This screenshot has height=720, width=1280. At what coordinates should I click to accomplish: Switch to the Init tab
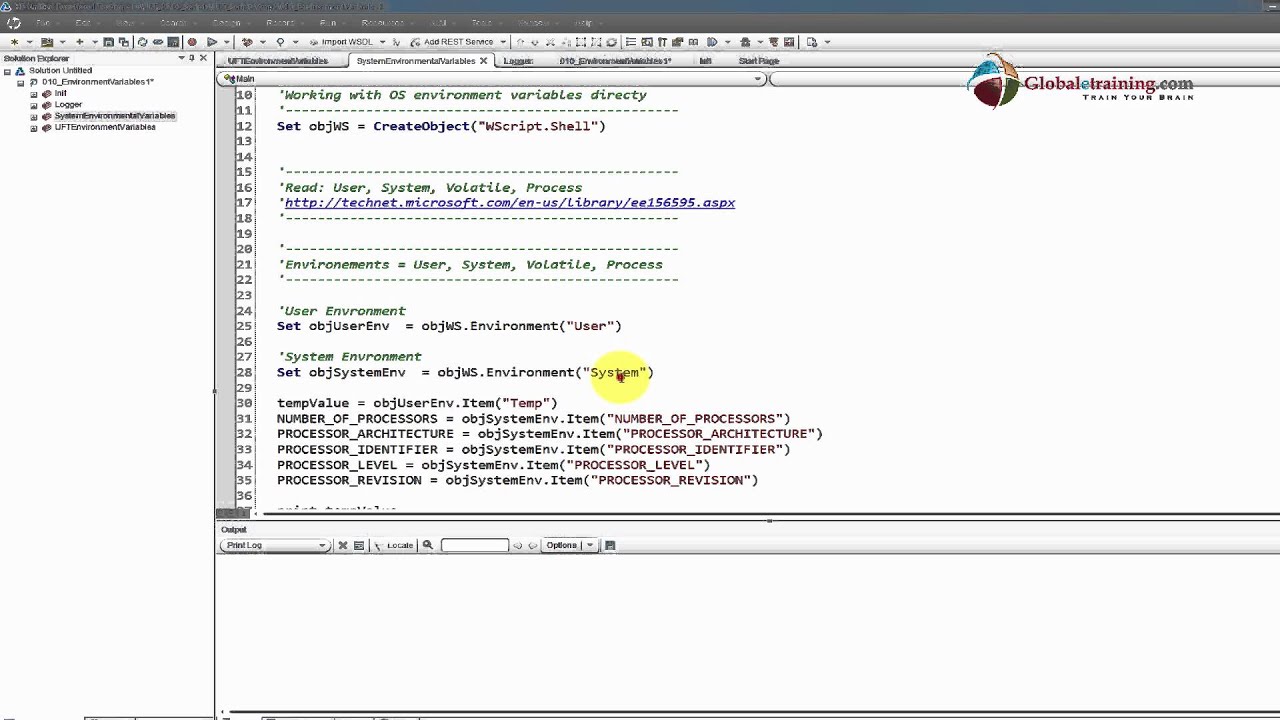705,61
